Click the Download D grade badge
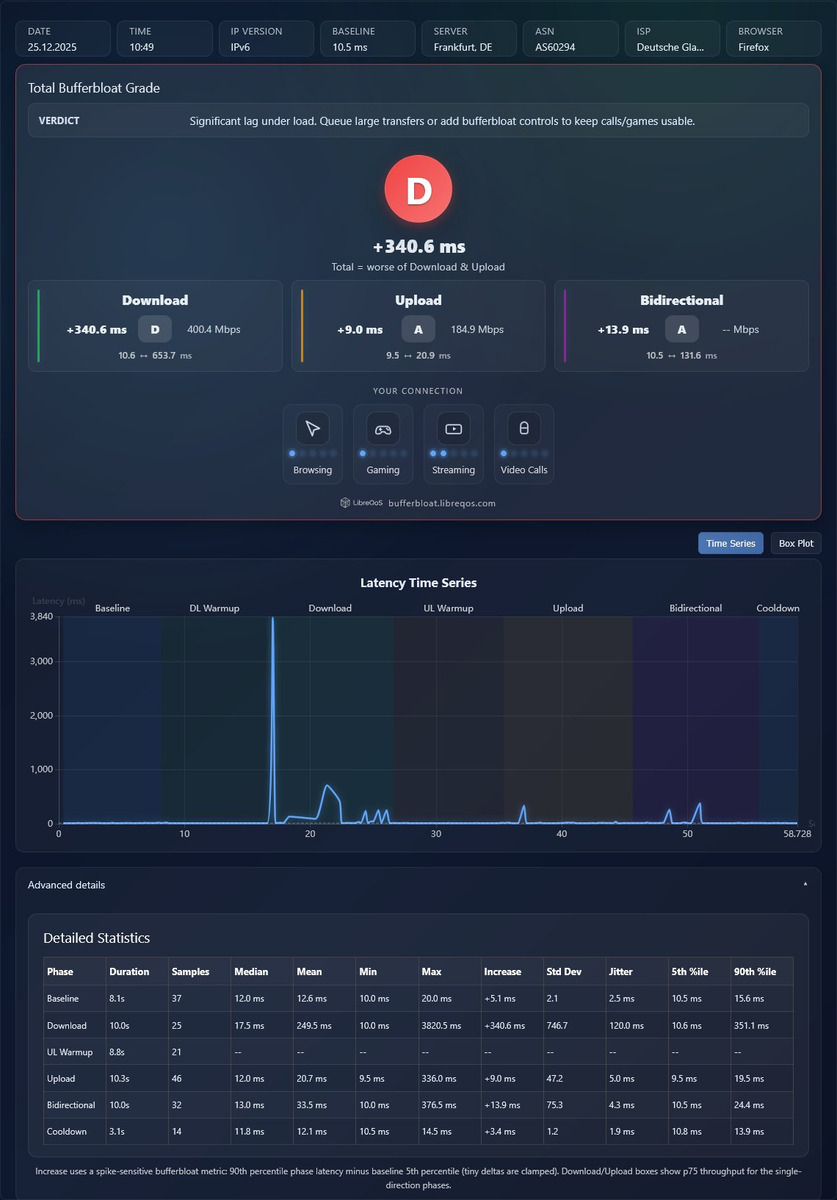 (155, 329)
